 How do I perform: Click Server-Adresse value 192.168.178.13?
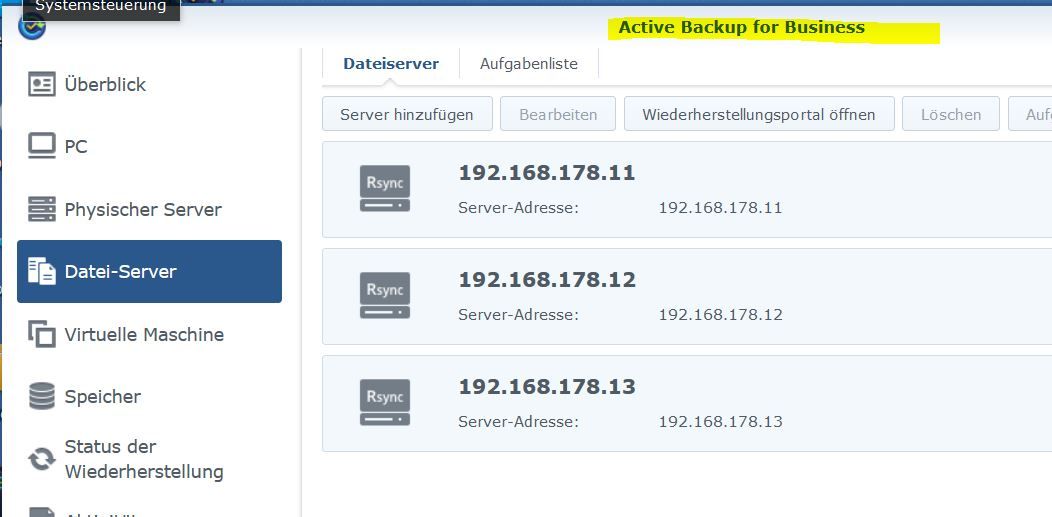[721, 422]
